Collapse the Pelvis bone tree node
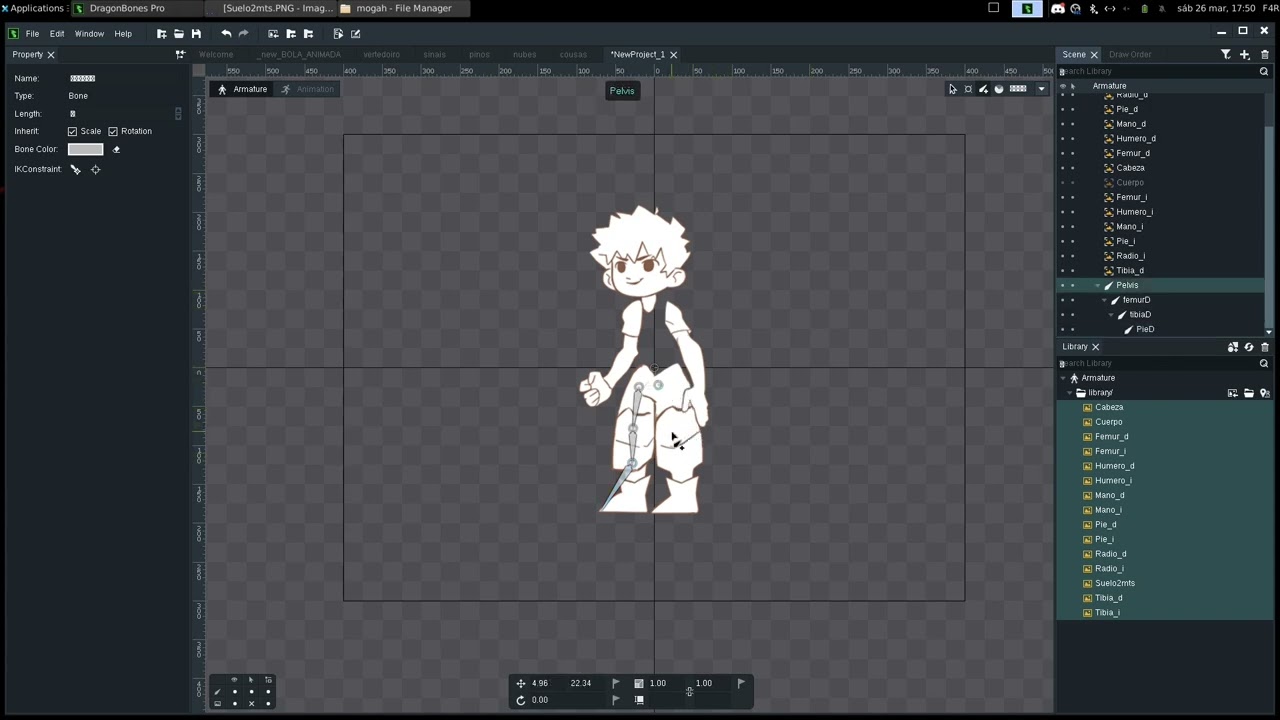This screenshot has width=1280, height=720. [1097, 286]
